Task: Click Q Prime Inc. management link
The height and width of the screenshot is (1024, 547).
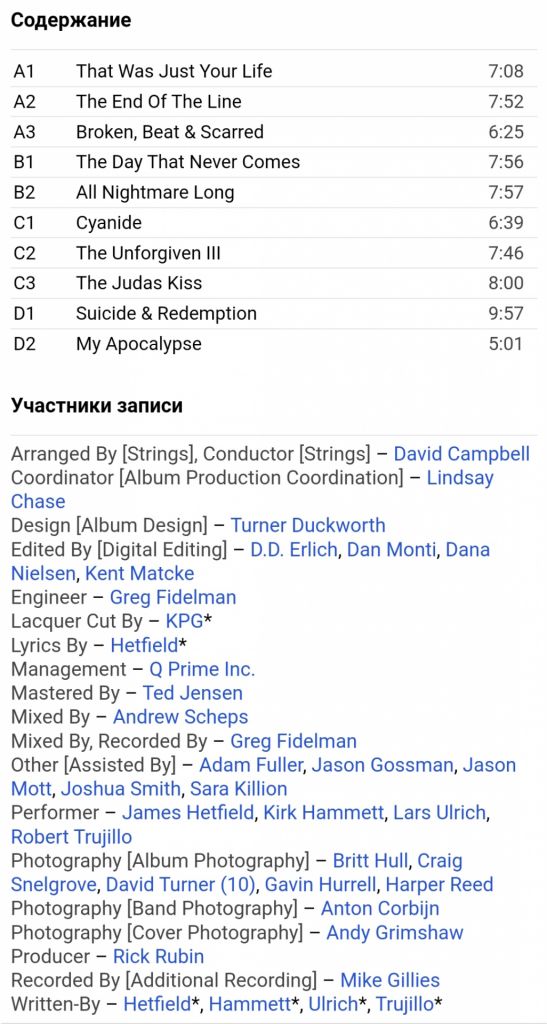Action: (202, 669)
